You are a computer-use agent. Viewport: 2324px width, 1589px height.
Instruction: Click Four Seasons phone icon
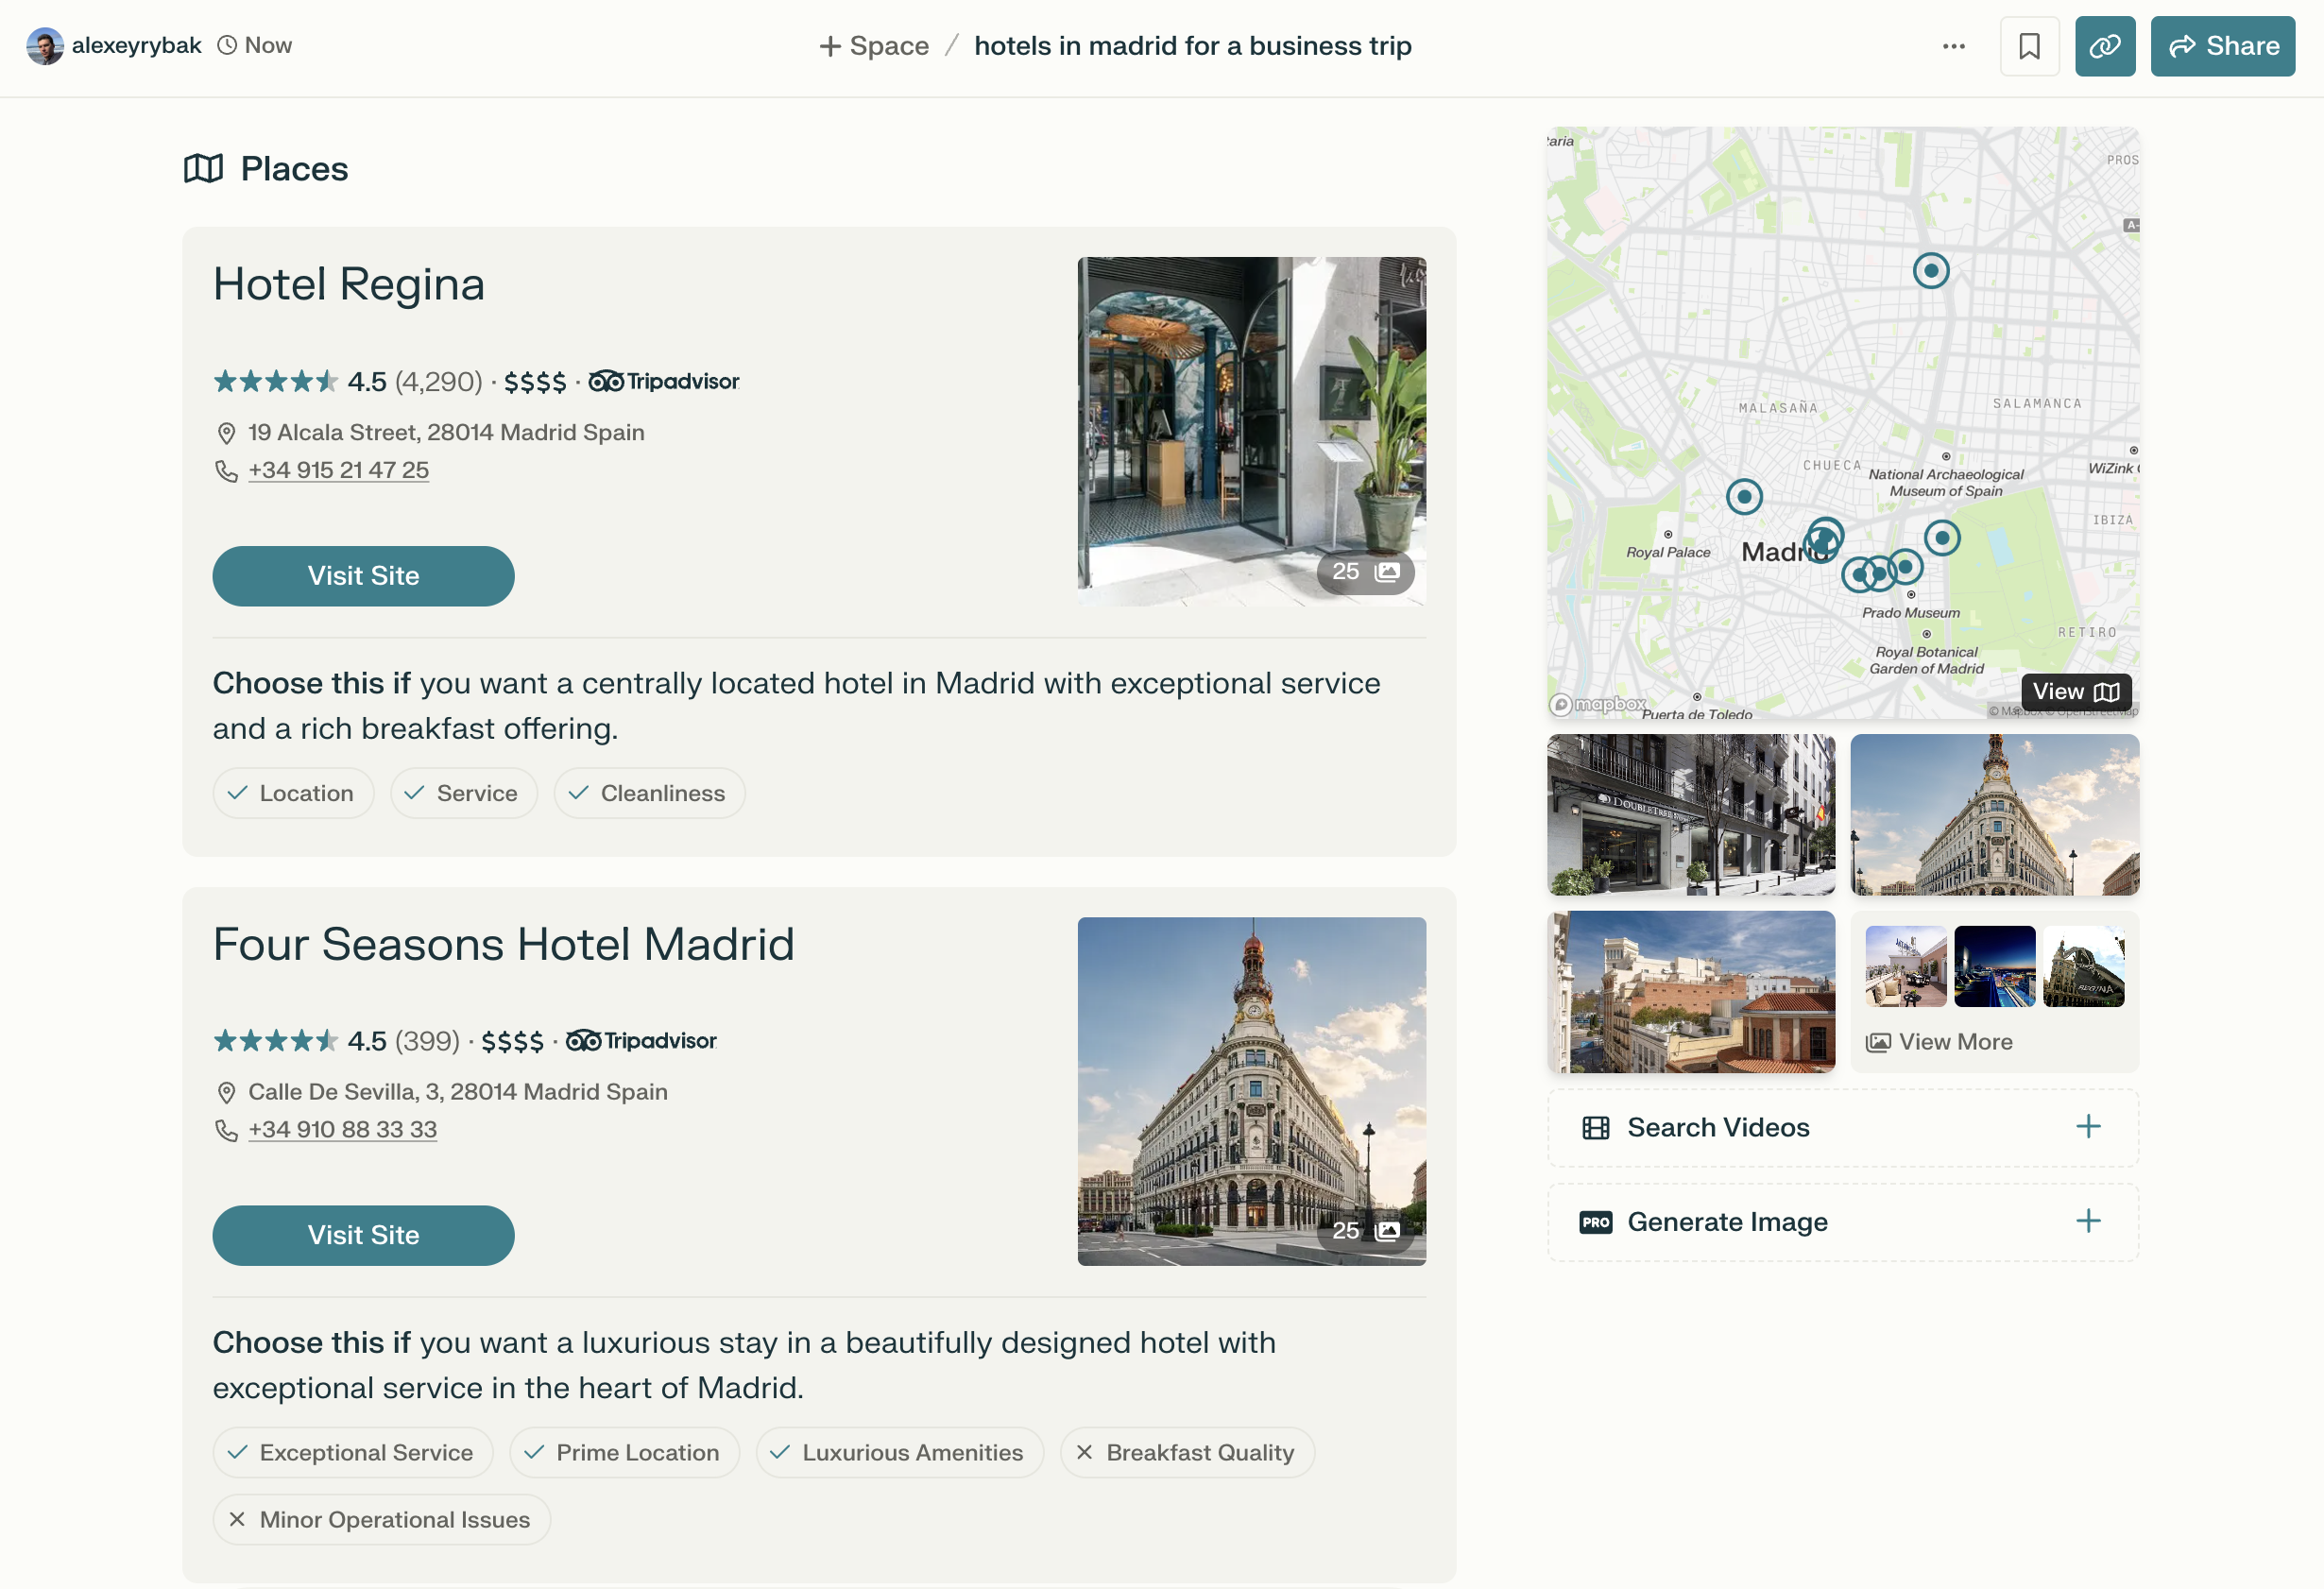227,1130
